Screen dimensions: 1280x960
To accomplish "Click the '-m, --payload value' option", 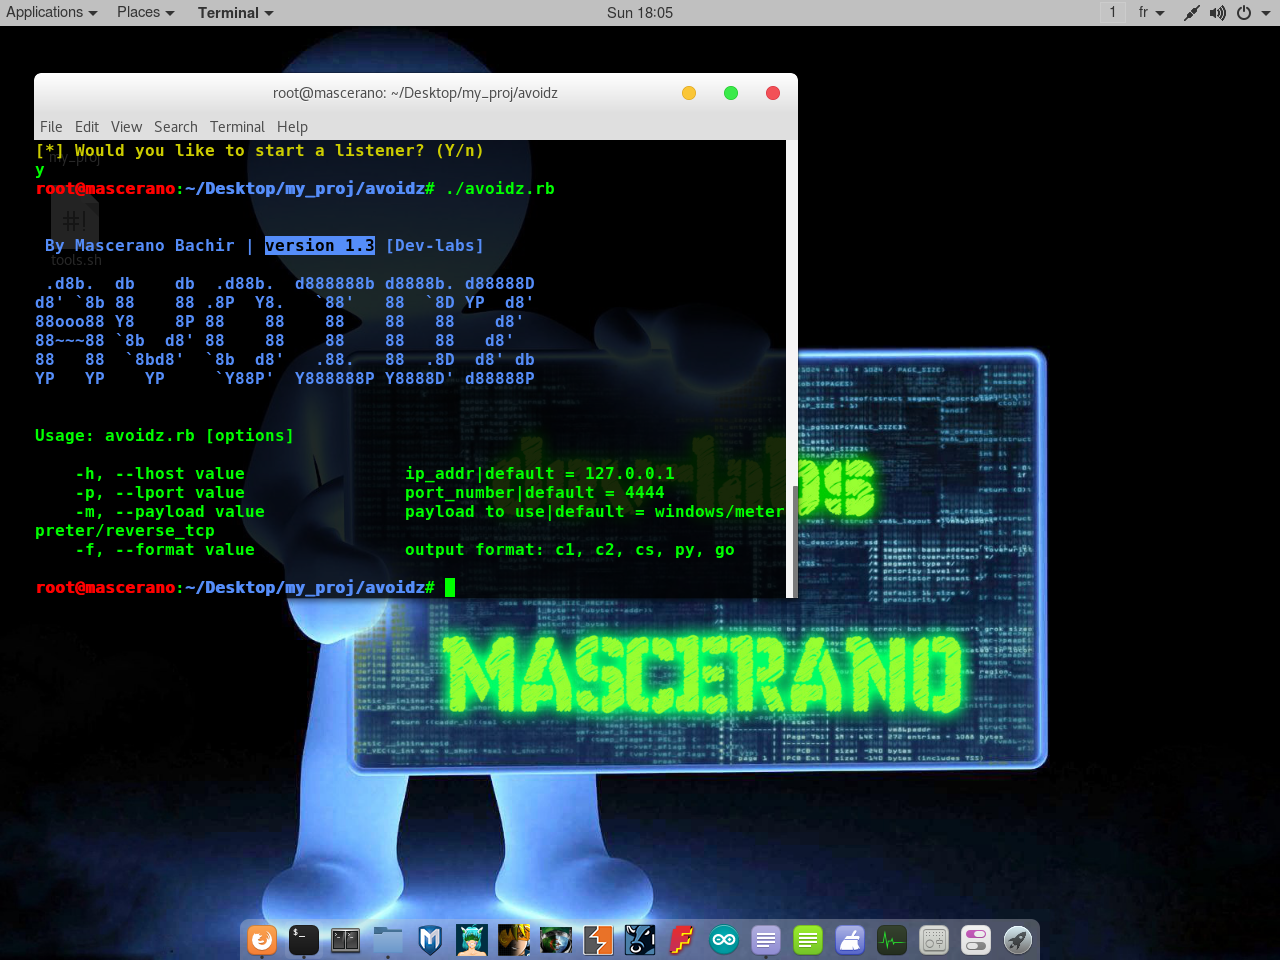I will click(x=170, y=511).
